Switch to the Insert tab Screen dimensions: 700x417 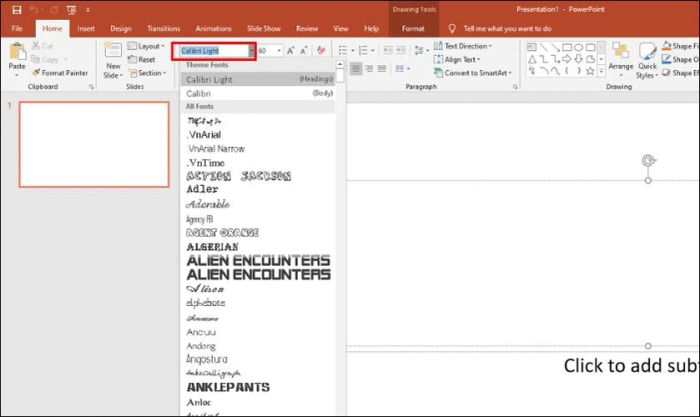tap(86, 29)
